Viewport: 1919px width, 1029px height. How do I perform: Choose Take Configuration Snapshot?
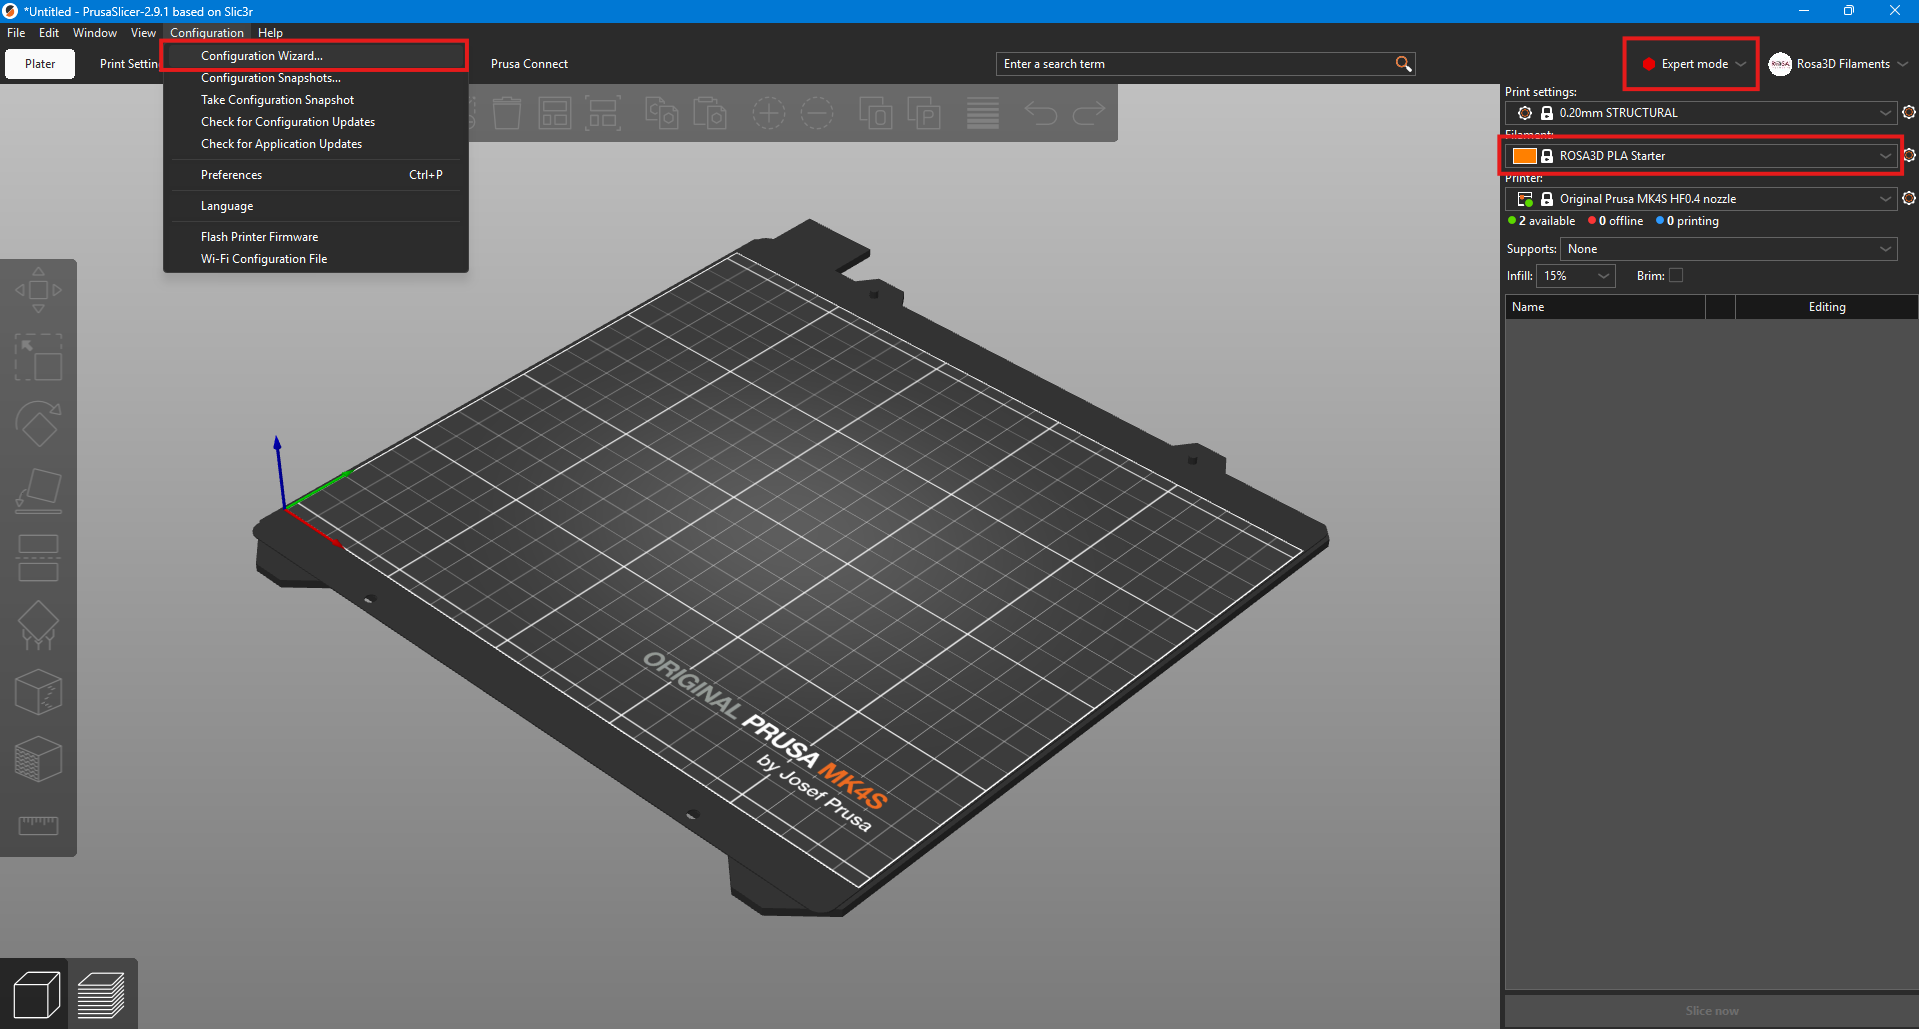tap(315, 100)
